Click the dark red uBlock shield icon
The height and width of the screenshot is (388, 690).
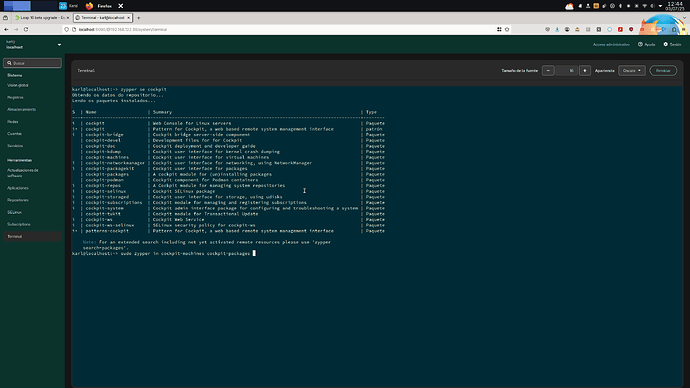tap(631, 29)
